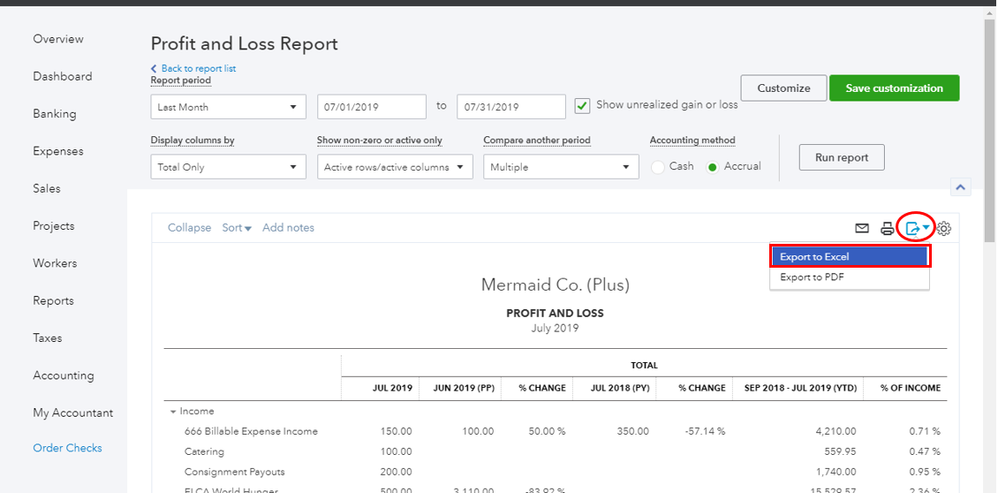The width and height of the screenshot is (998, 493).
Task: Open the export dropdown icon
Action: tap(916, 228)
